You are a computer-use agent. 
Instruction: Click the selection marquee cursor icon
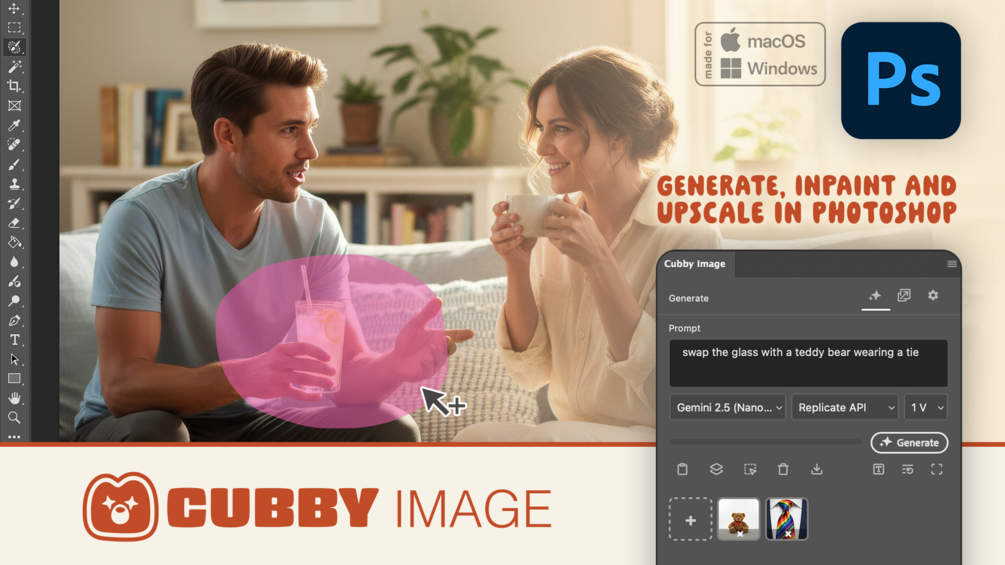[750, 469]
